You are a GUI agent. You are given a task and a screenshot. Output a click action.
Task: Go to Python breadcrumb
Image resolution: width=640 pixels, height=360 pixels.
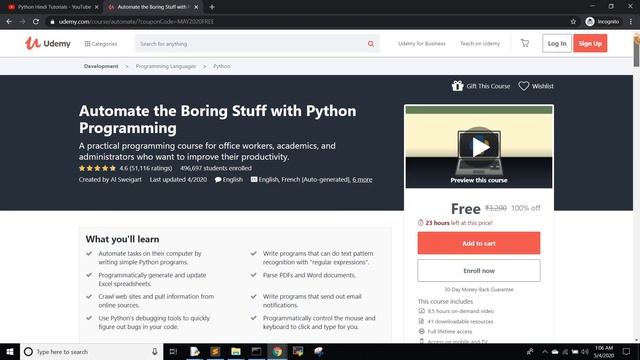[x=222, y=66]
